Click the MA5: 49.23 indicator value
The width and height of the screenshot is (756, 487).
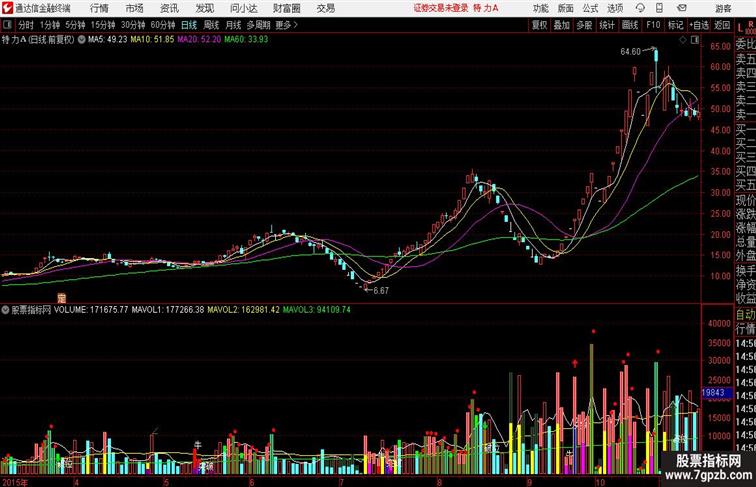pyautogui.click(x=107, y=40)
